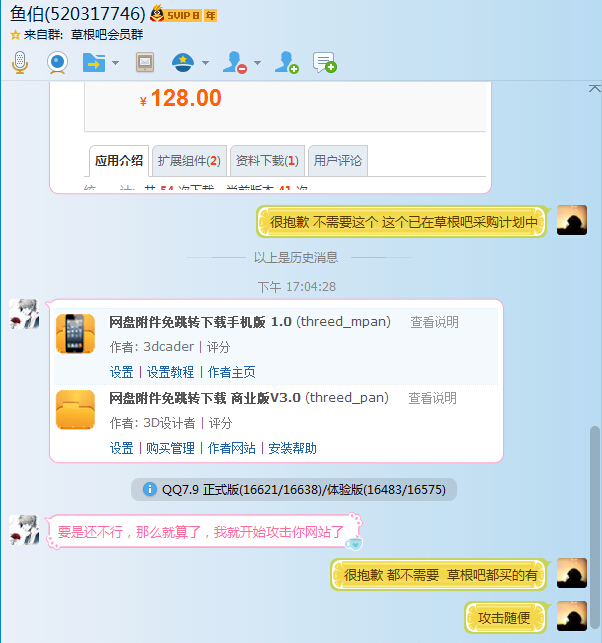Start a video call with webcam icon

(x=57, y=63)
